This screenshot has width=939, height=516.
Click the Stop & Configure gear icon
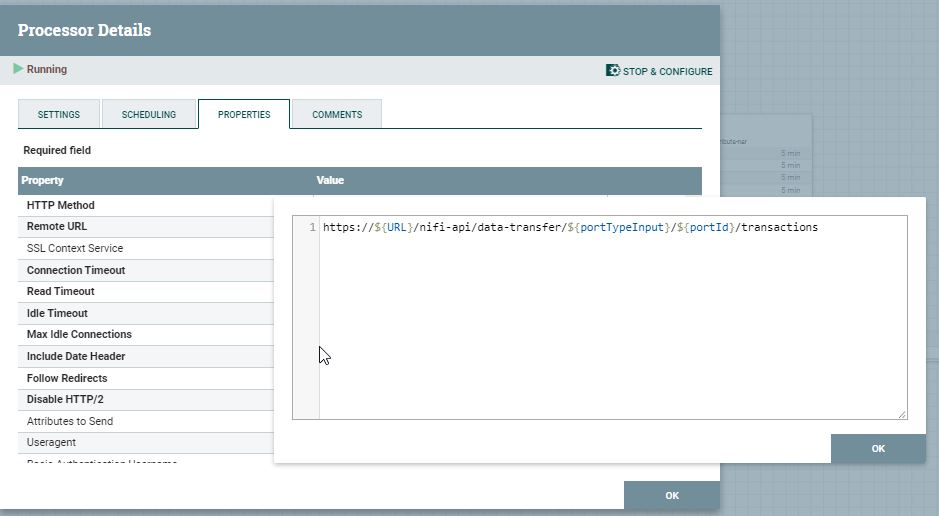point(613,71)
